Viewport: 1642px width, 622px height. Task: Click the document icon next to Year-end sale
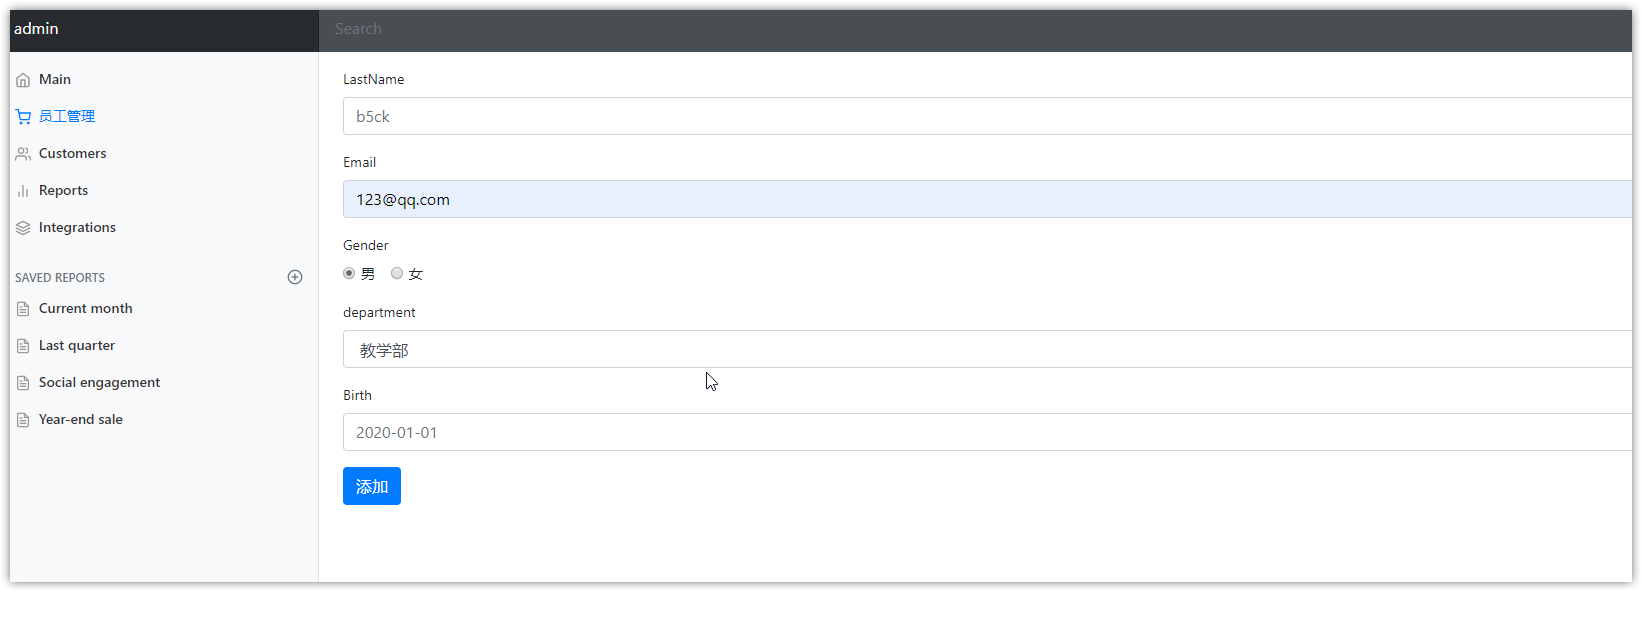tap(23, 420)
